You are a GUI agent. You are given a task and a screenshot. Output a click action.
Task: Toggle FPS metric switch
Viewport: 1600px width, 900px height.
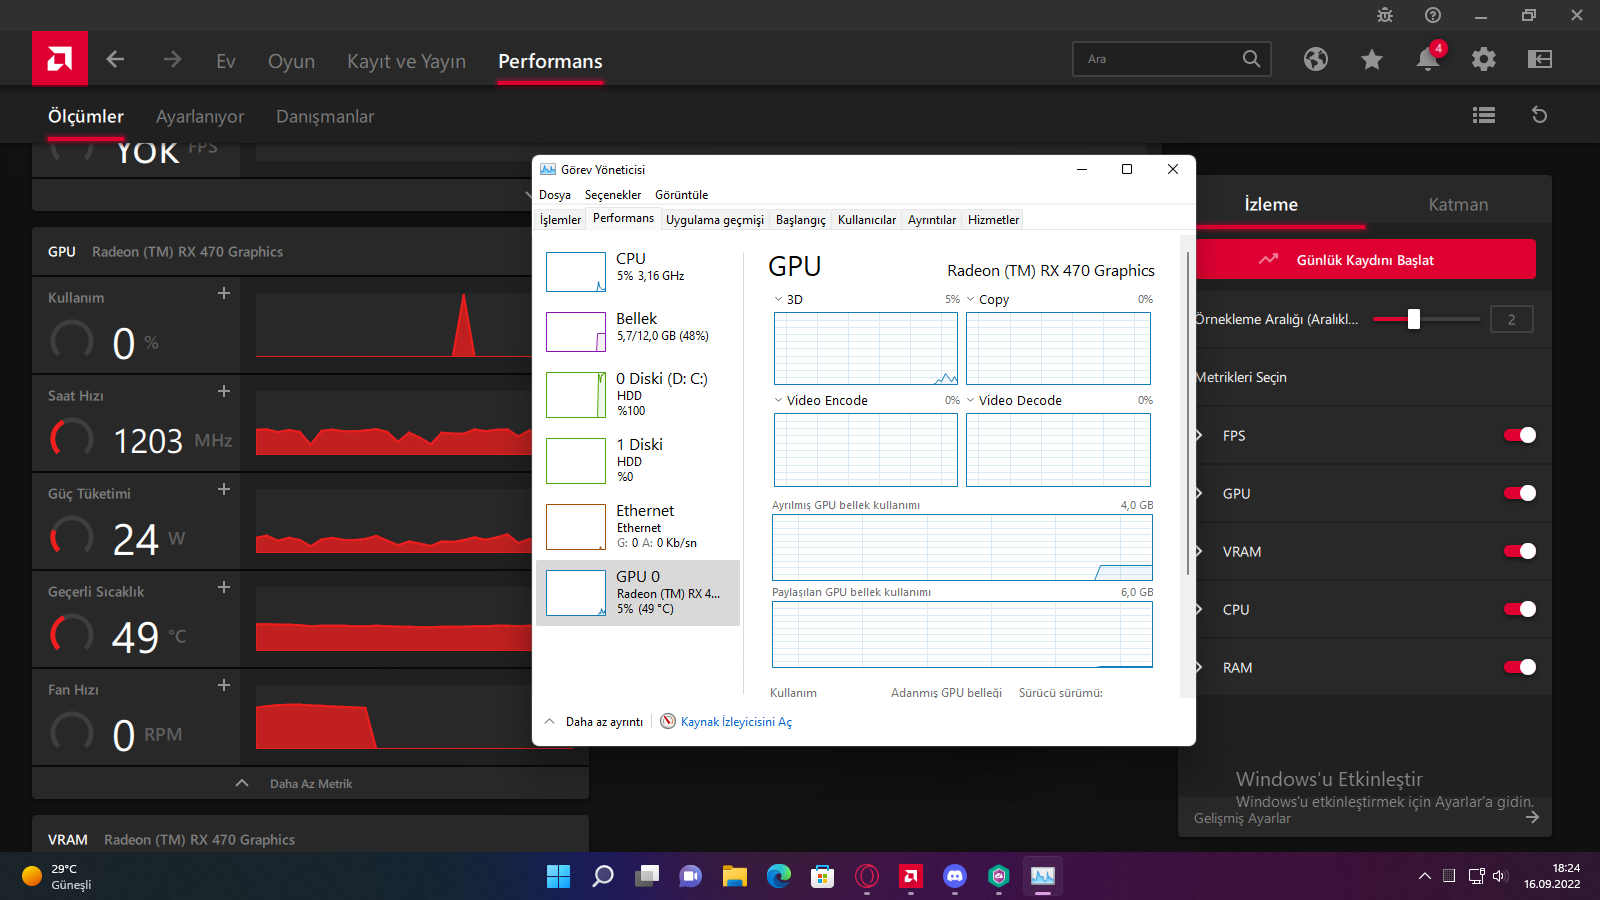click(1520, 435)
